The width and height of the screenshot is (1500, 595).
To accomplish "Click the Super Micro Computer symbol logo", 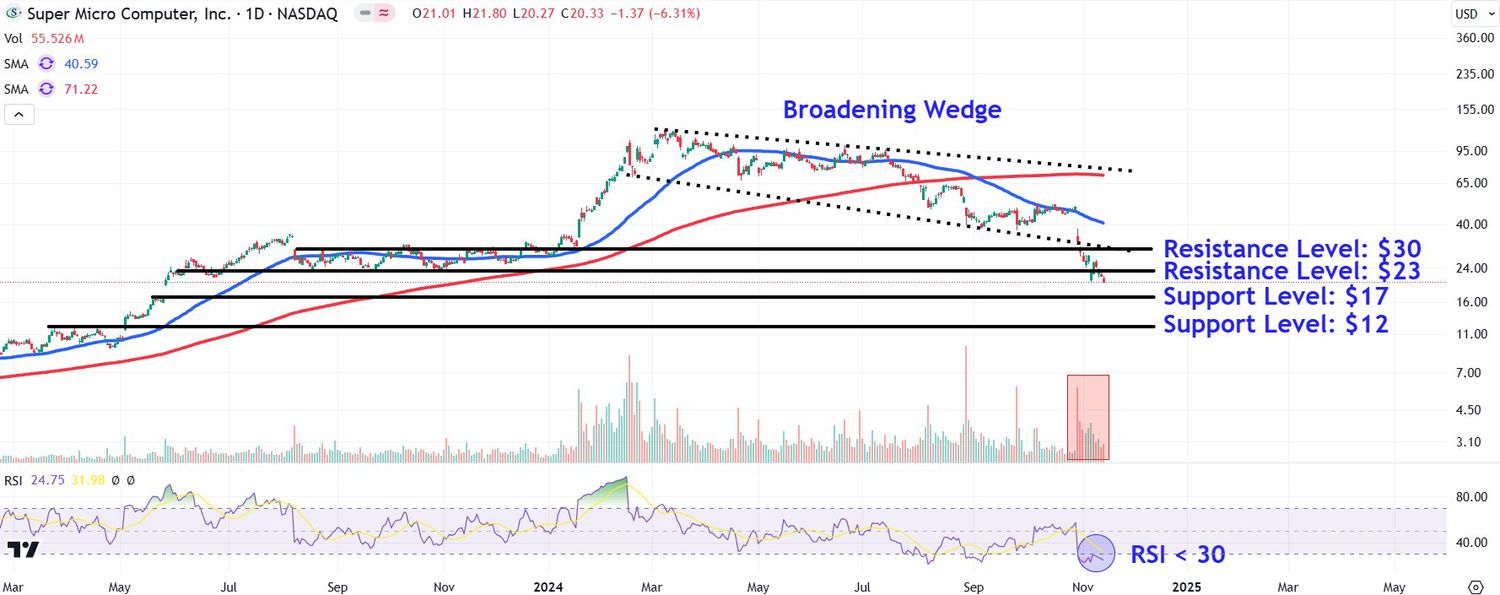I will tap(13, 14).
